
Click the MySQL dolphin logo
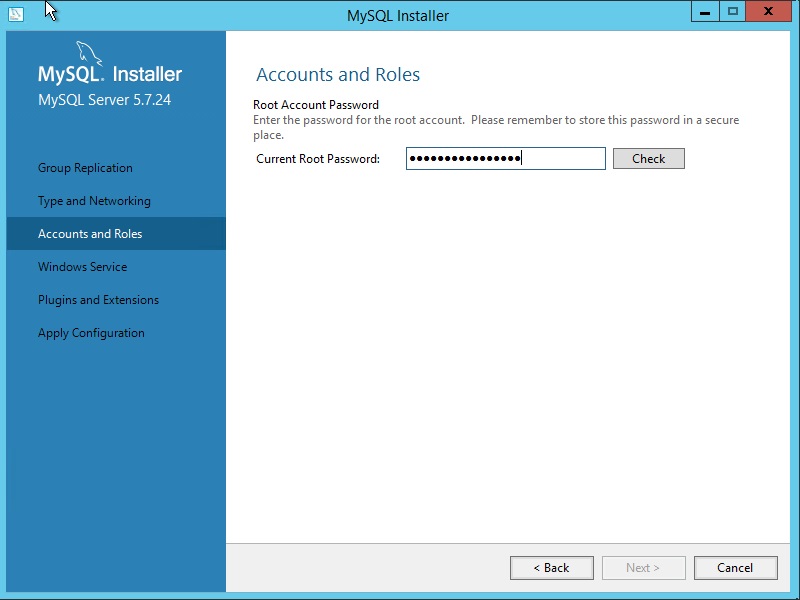[x=89, y=54]
